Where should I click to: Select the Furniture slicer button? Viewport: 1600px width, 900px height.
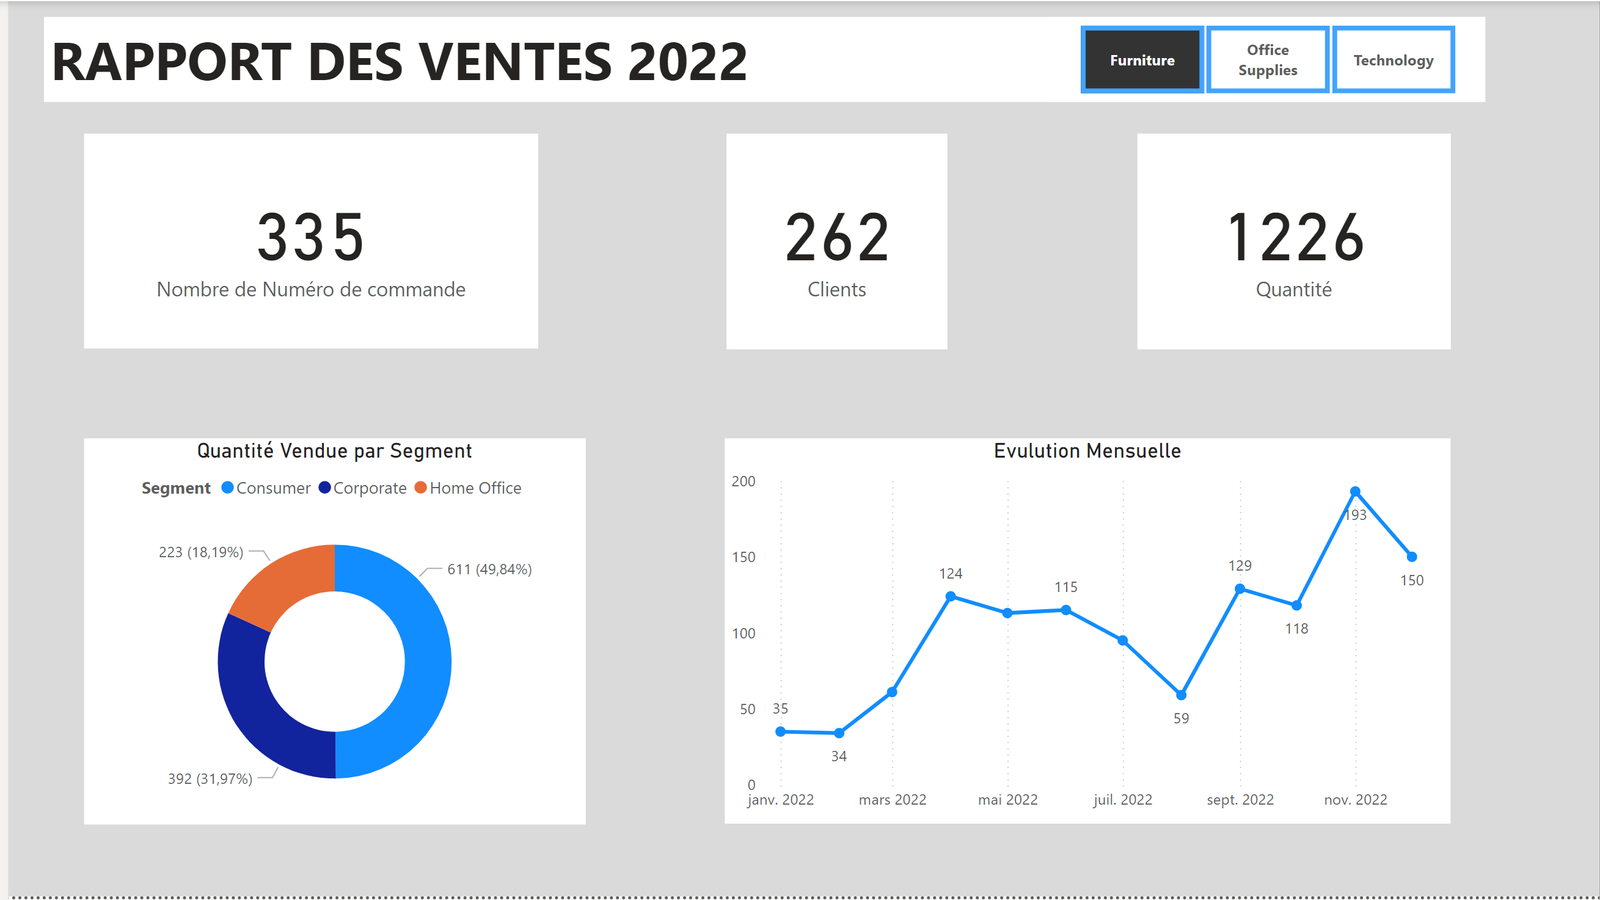pos(1141,60)
